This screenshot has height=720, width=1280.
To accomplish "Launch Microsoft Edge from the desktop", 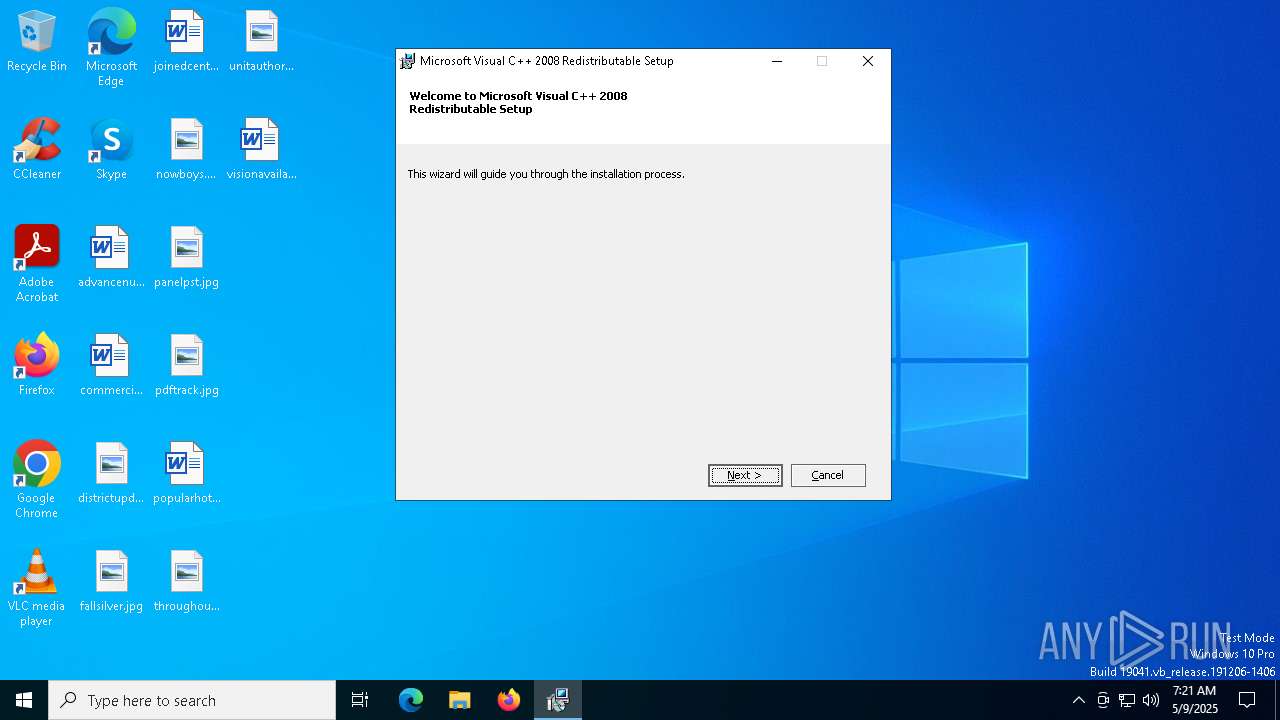I will click(111, 47).
